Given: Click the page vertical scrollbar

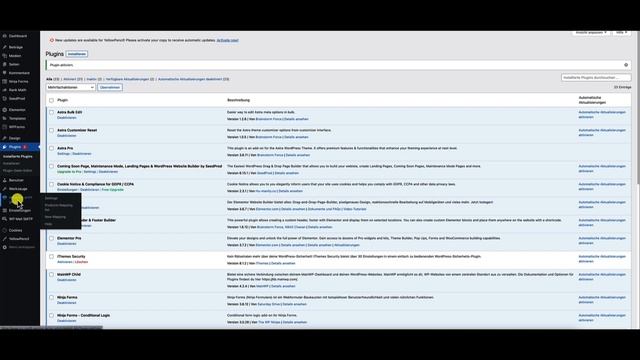Looking at the screenshot, I should pos(638,106).
